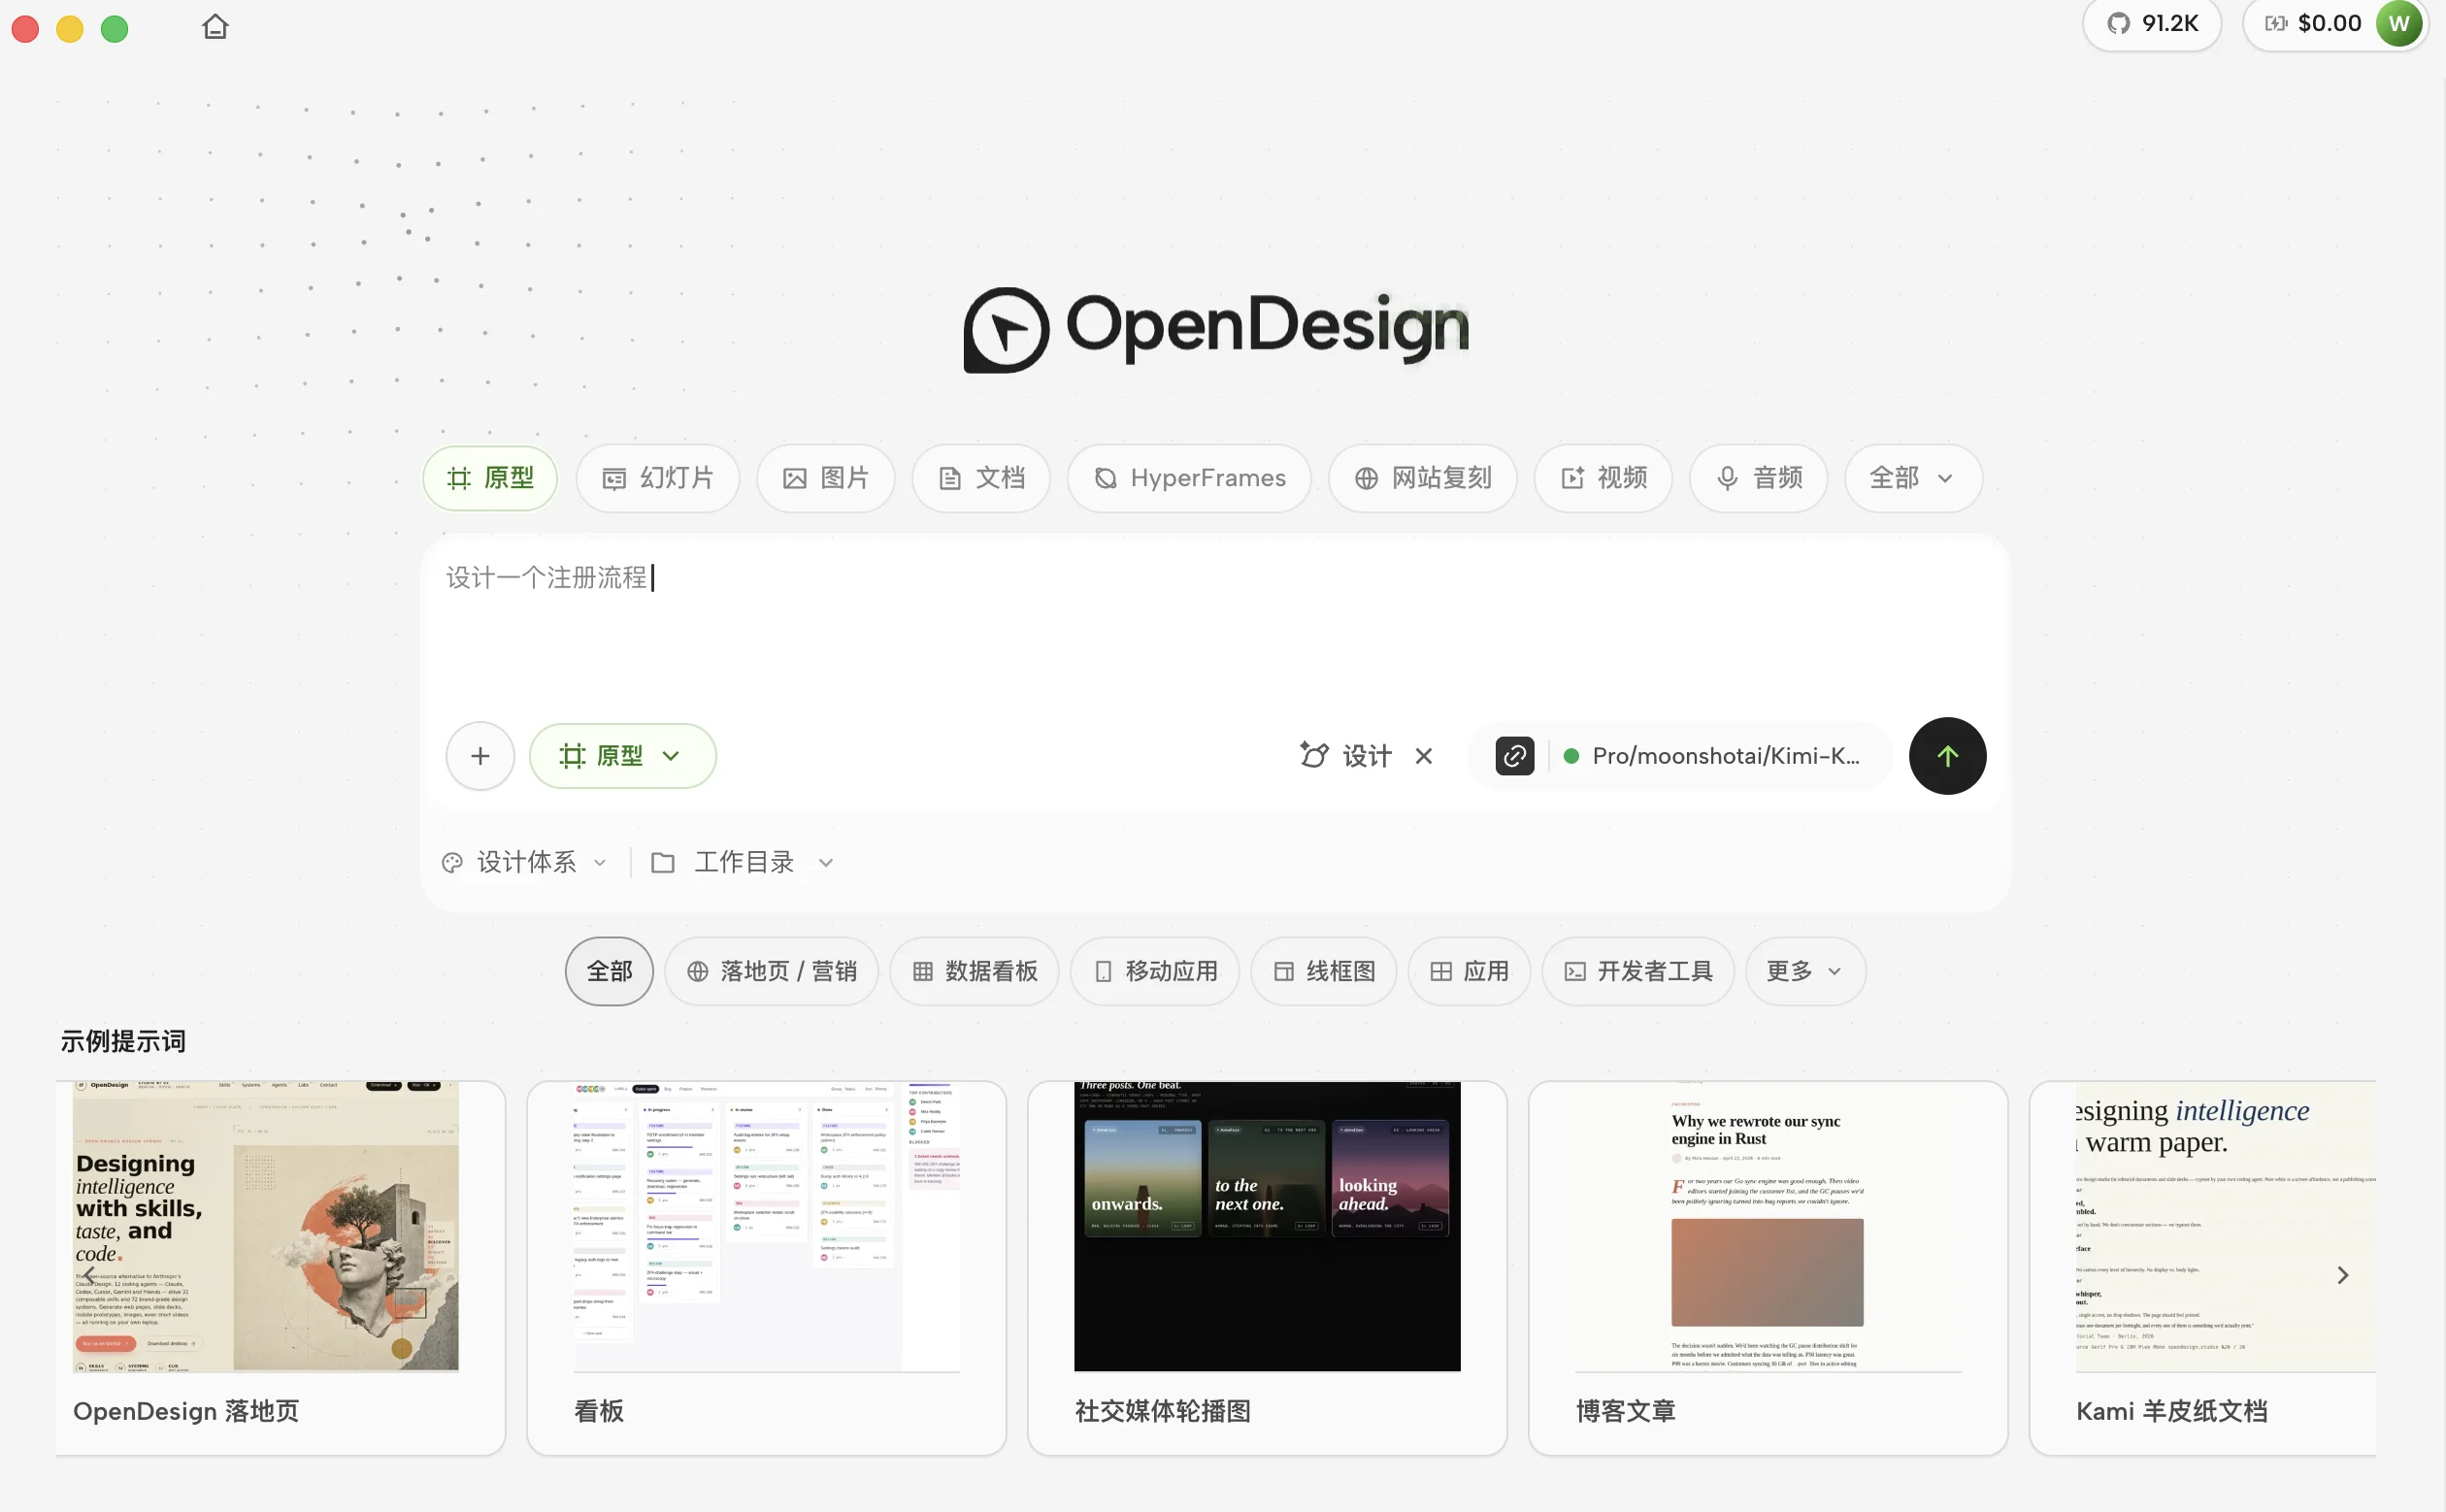The image size is (2446, 1512).
Task: Select the 图片 image tab
Action: pos(825,478)
